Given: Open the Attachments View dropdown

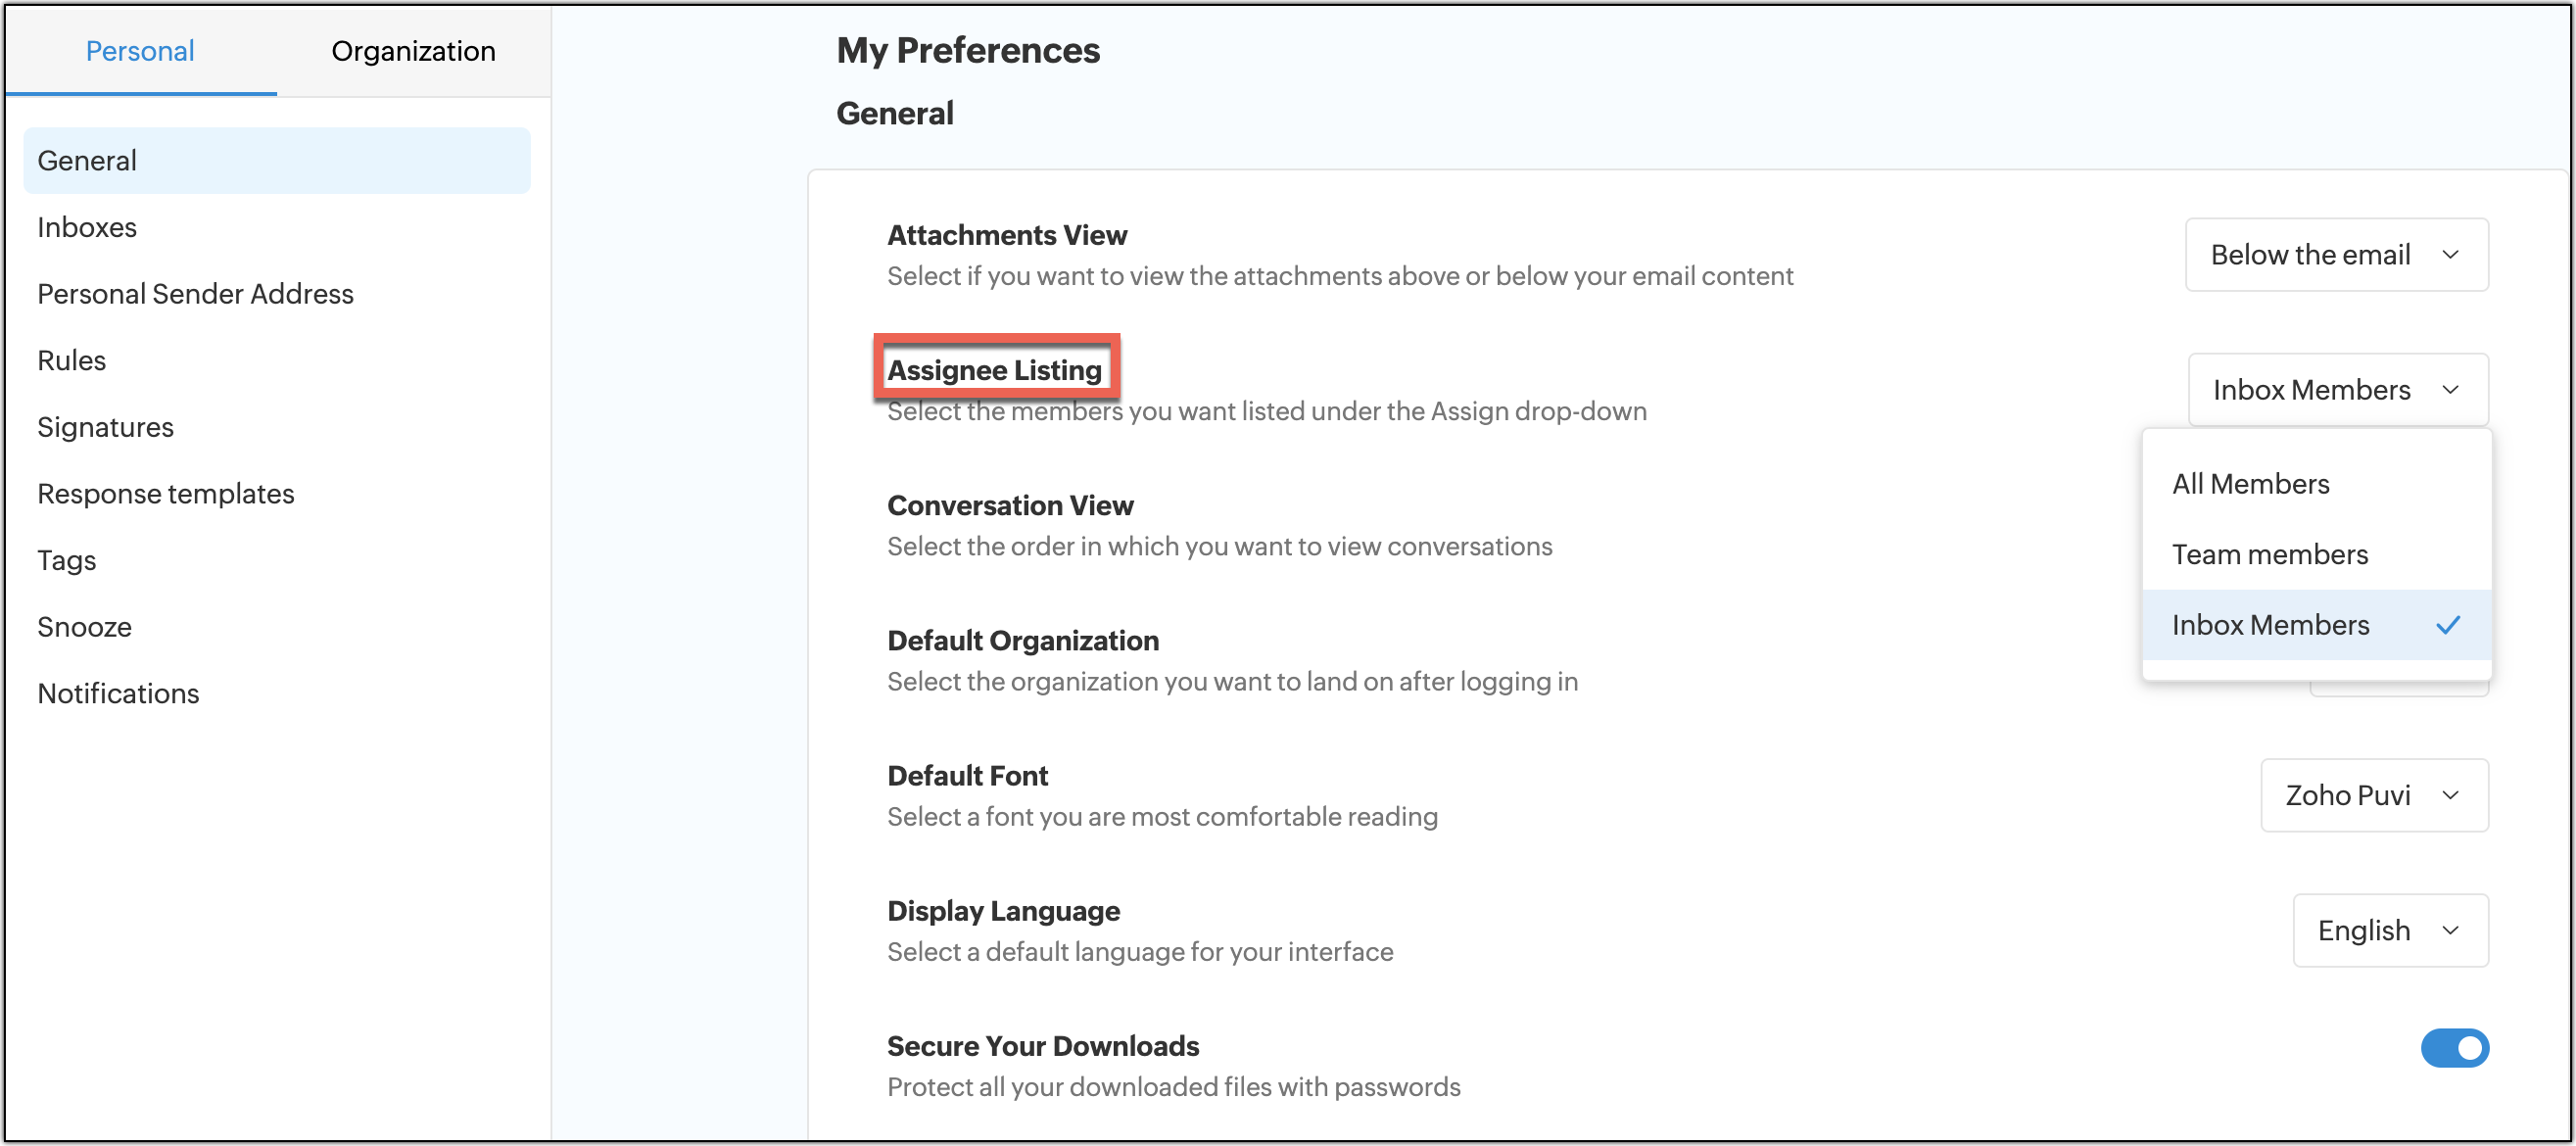Looking at the screenshot, I should pyautogui.click(x=2335, y=255).
